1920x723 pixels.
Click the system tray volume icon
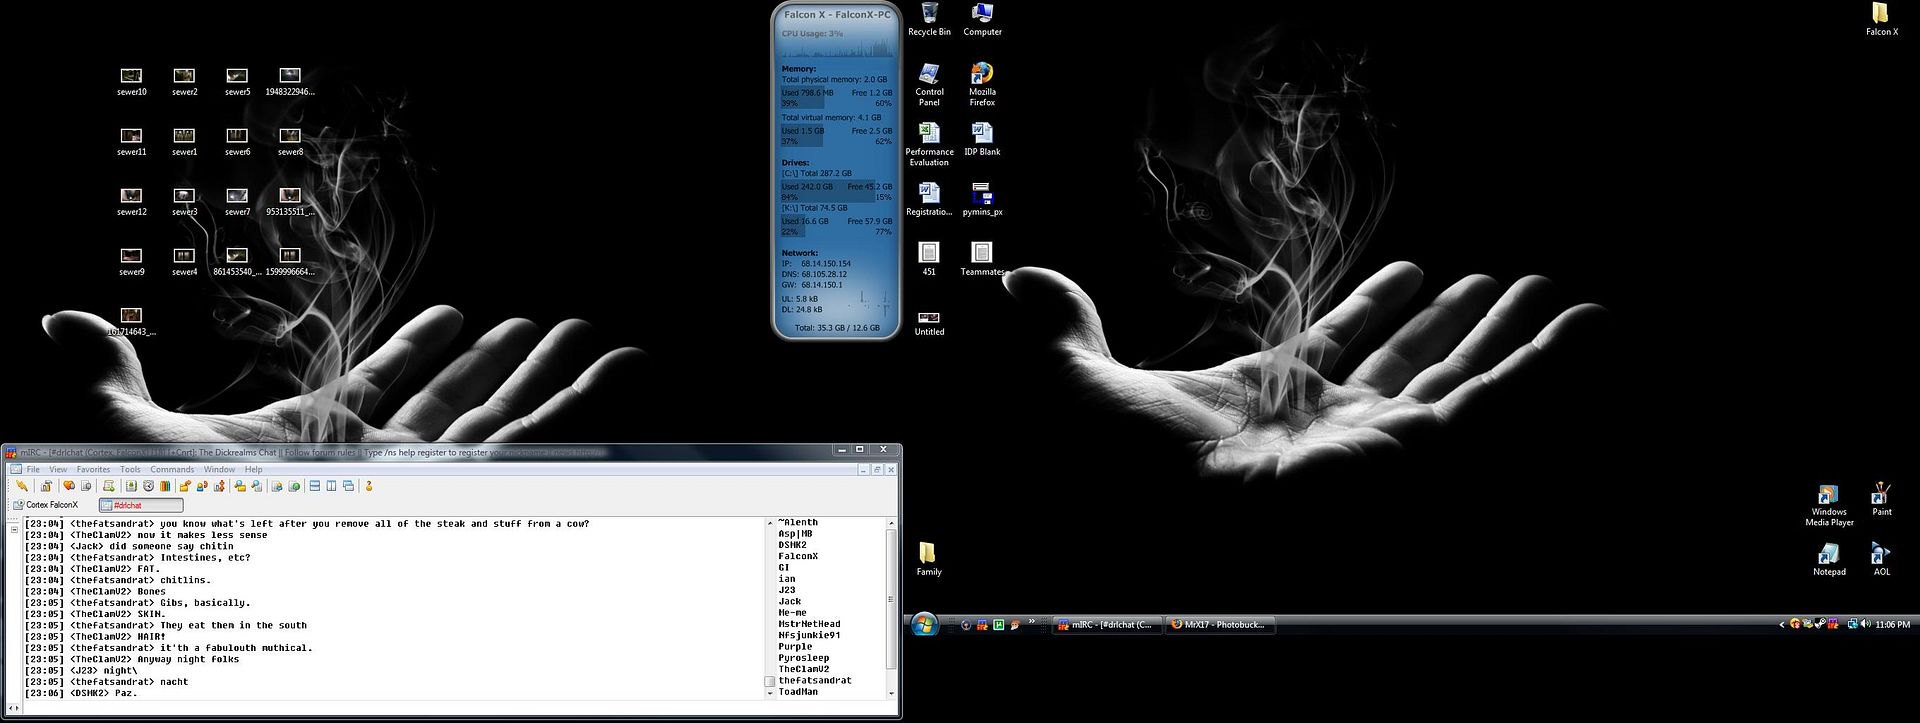point(1866,624)
